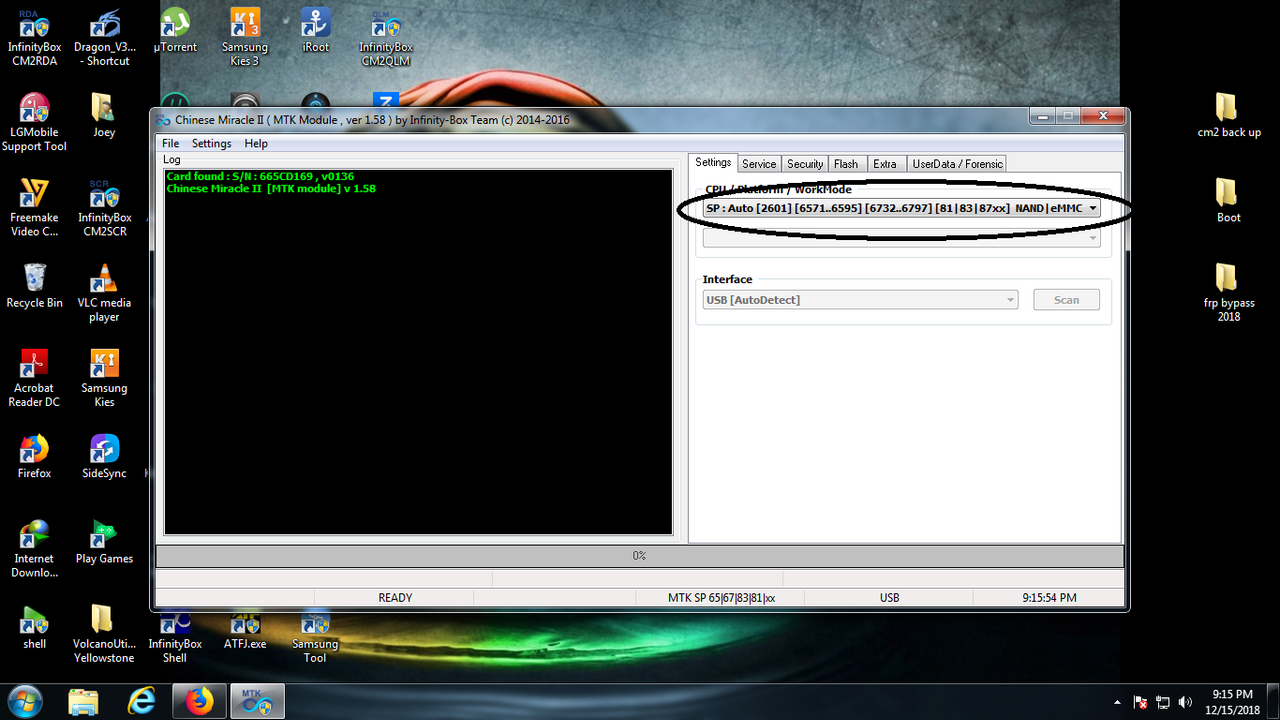Viewport: 1280px width, 720px height.
Task: Open File menu in Chinese Miracle
Action: click(170, 143)
